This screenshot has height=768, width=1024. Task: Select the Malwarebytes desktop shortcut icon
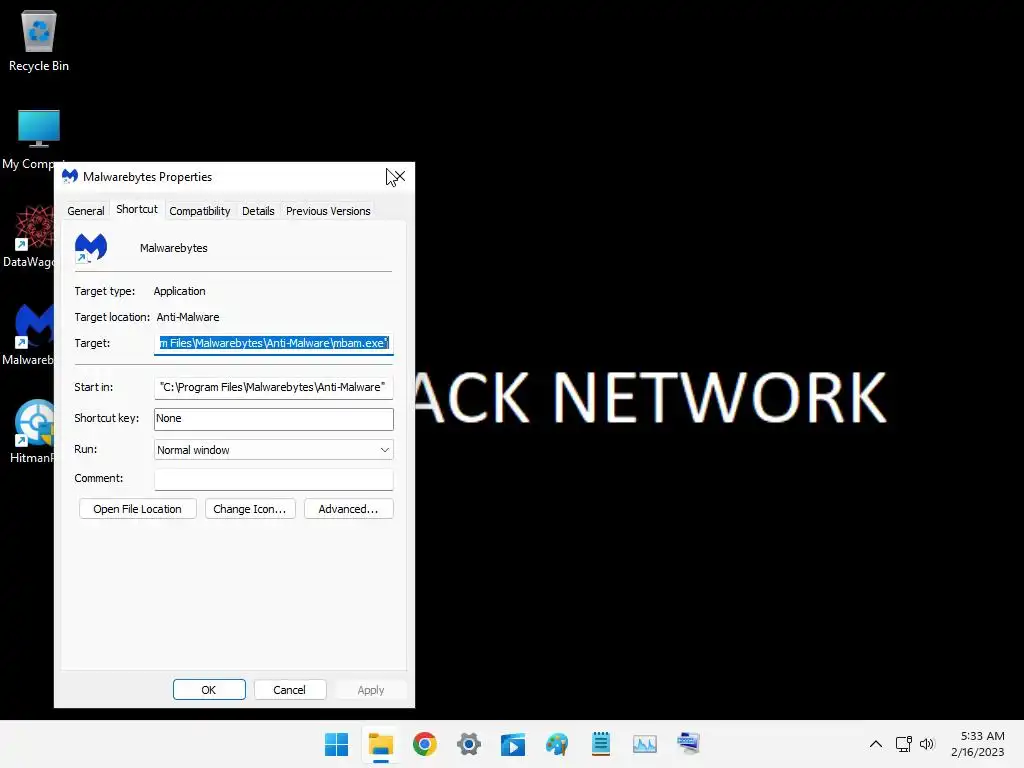click(29, 334)
